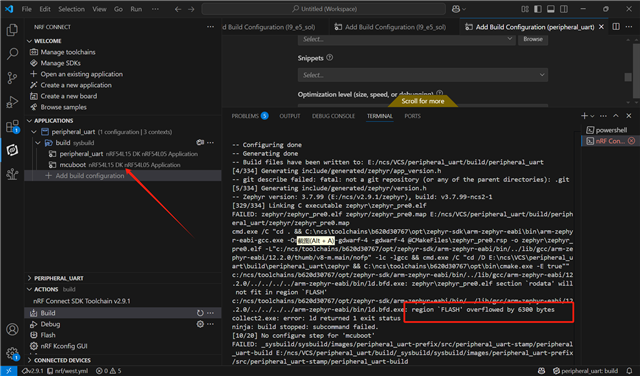Toggle the bottom panel layout icon

point(551,9)
